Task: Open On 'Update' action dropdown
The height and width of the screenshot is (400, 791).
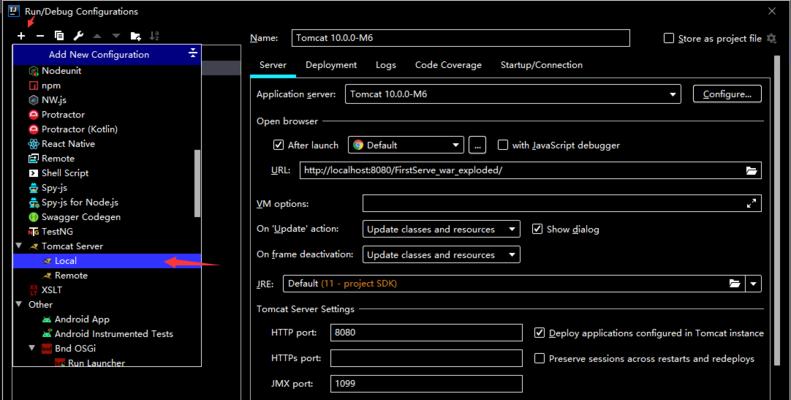Action: click(441, 229)
